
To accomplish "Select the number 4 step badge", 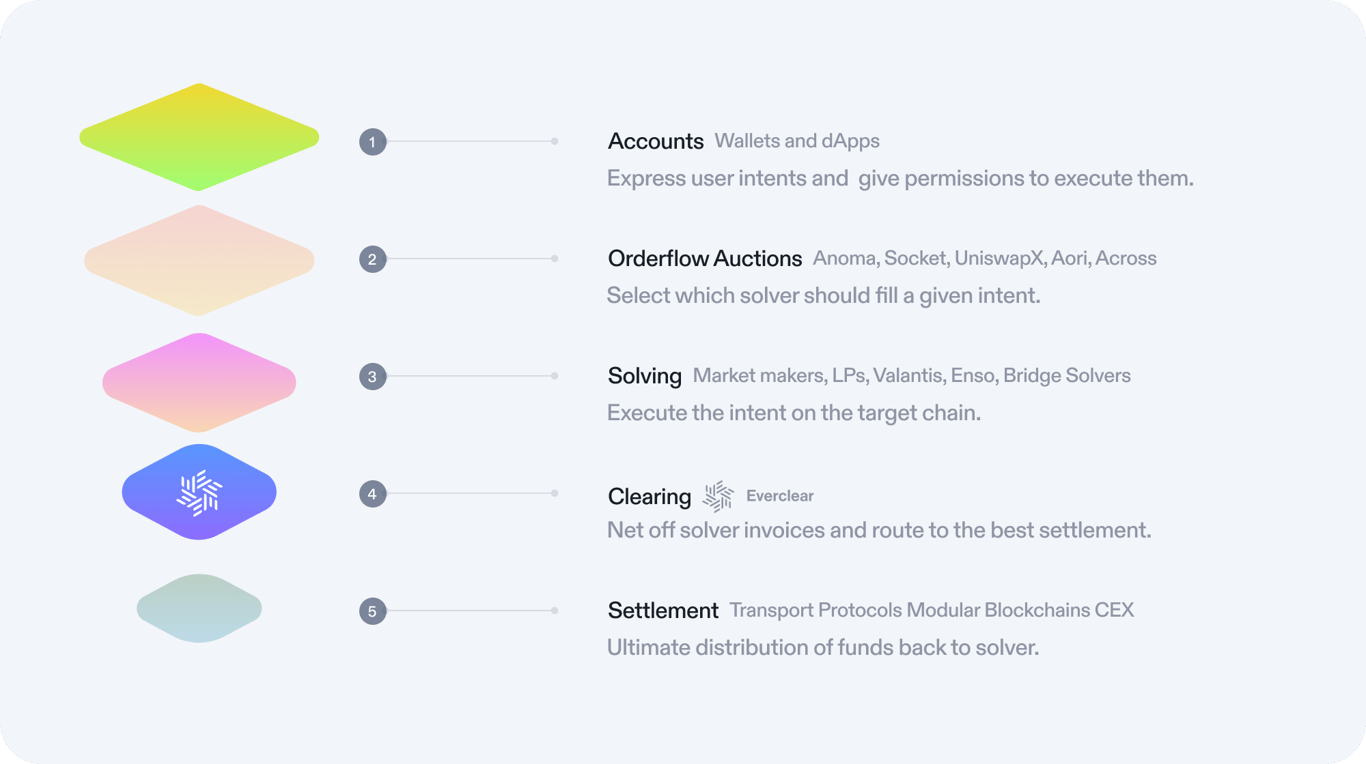I will 372,494.
